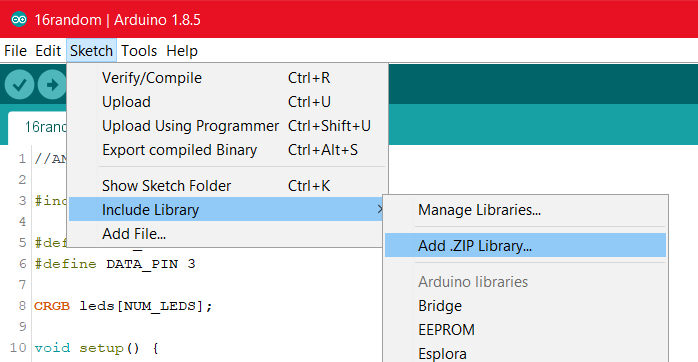
Task: Click the Upload arrow toolbar icon
Action: coord(52,85)
